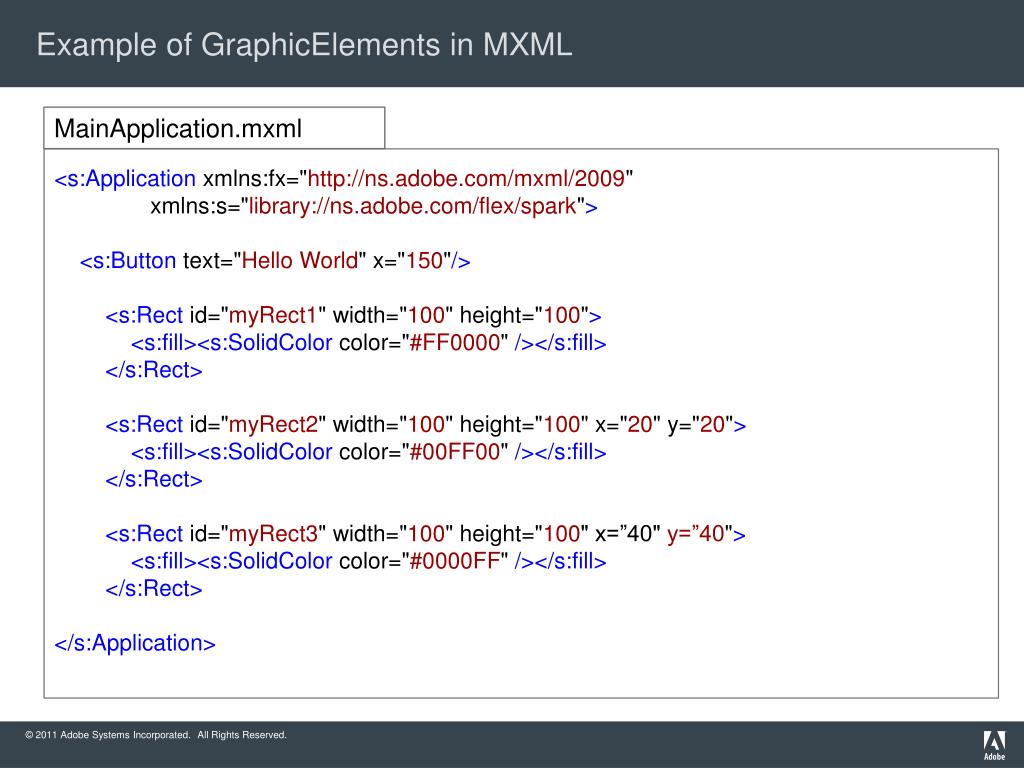Click the opening s:Application tag
This screenshot has width=1024, height=768.
point(125,179)
